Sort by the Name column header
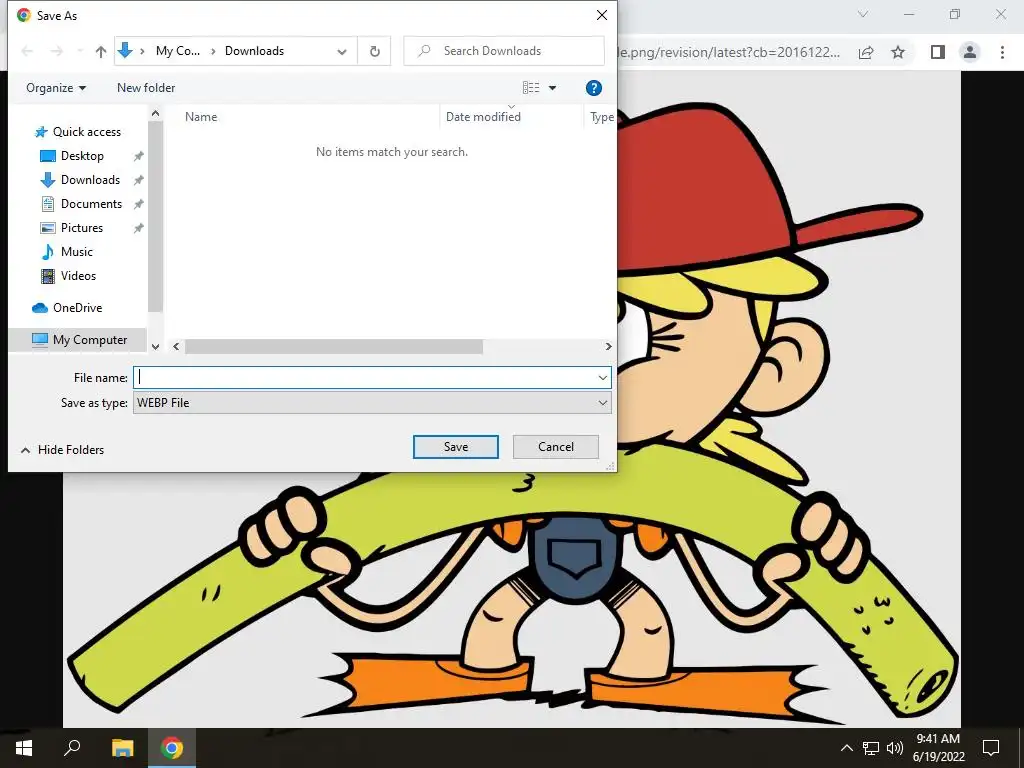 click(201, 117)
